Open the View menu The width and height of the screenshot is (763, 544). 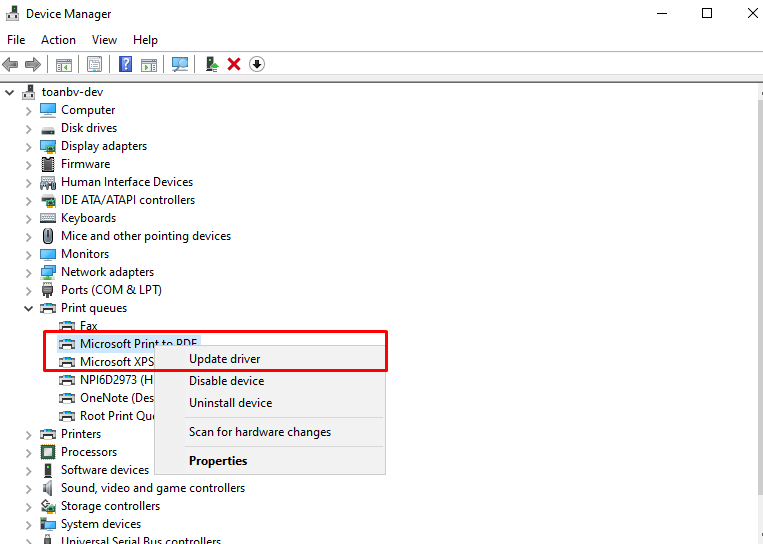click(x=104, y=40)
